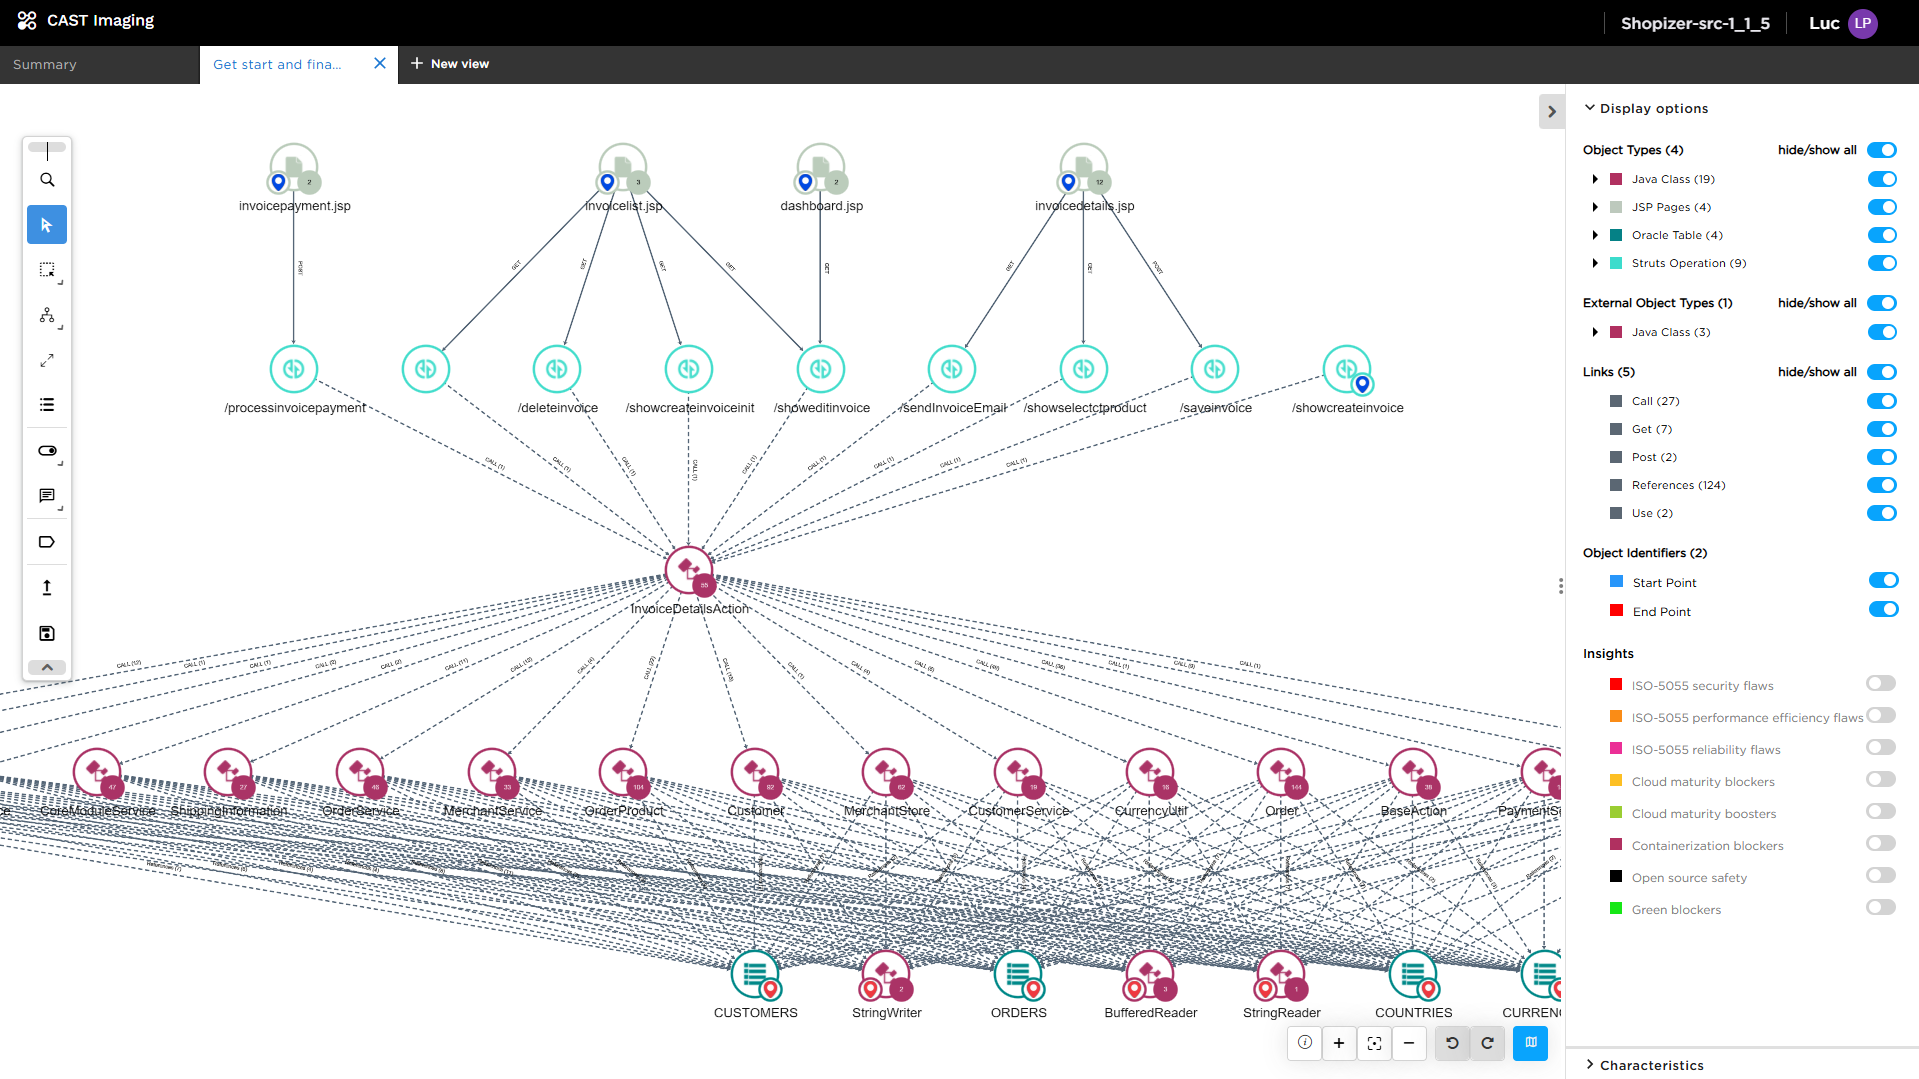Disable the JSP Pages object type toggle
Image resolution: width=1919 pixels, height=1079 pixels.
click(1881, 207)
